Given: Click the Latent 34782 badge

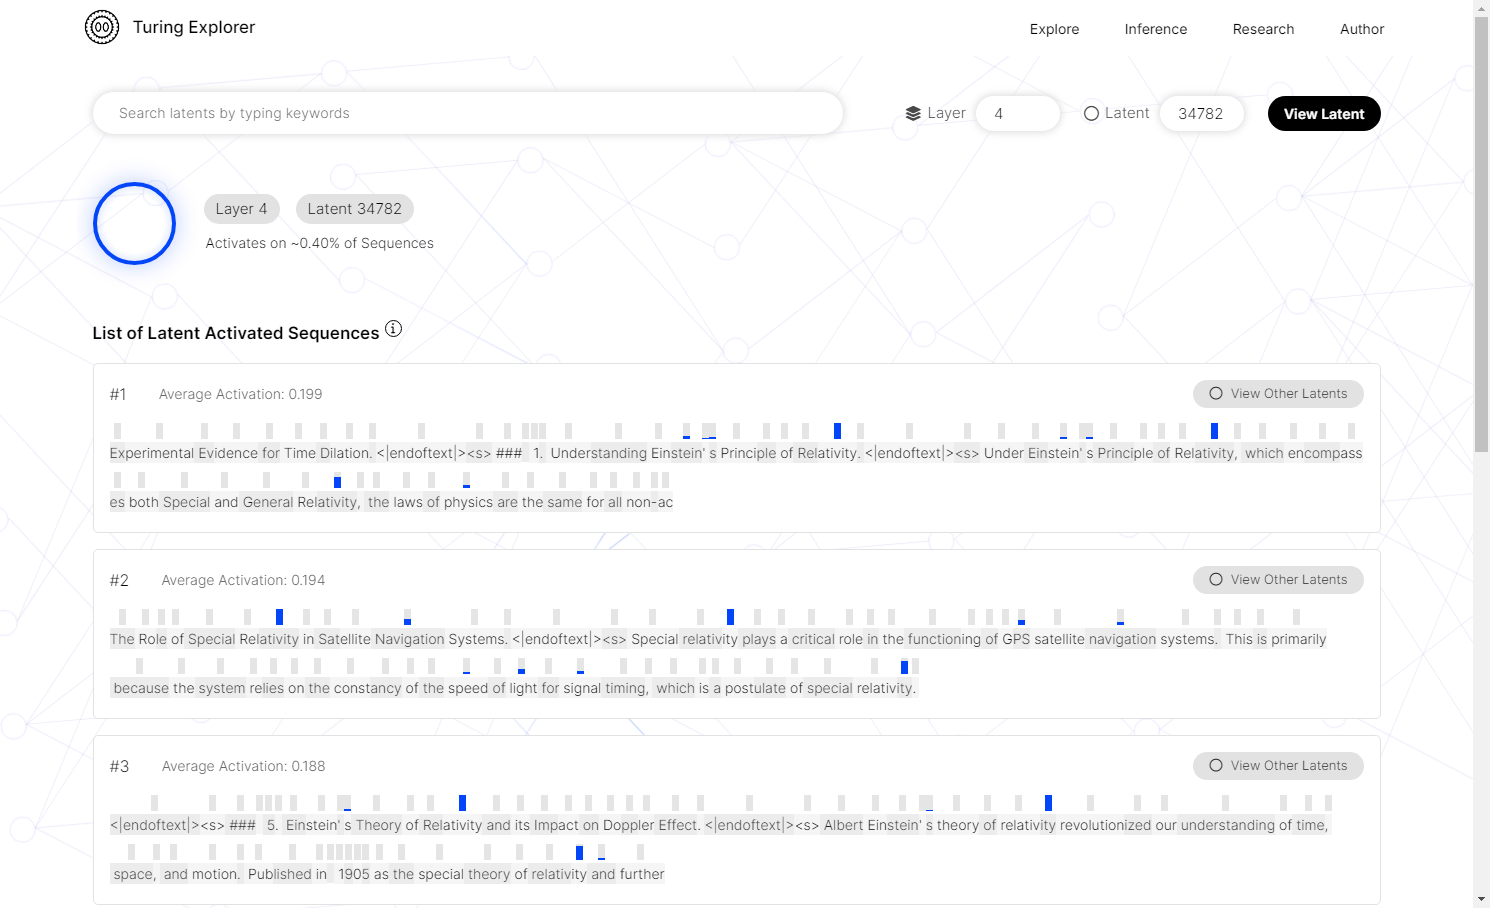Looking at the screenshot, I should pyautogui.click(x=354, y=209).
